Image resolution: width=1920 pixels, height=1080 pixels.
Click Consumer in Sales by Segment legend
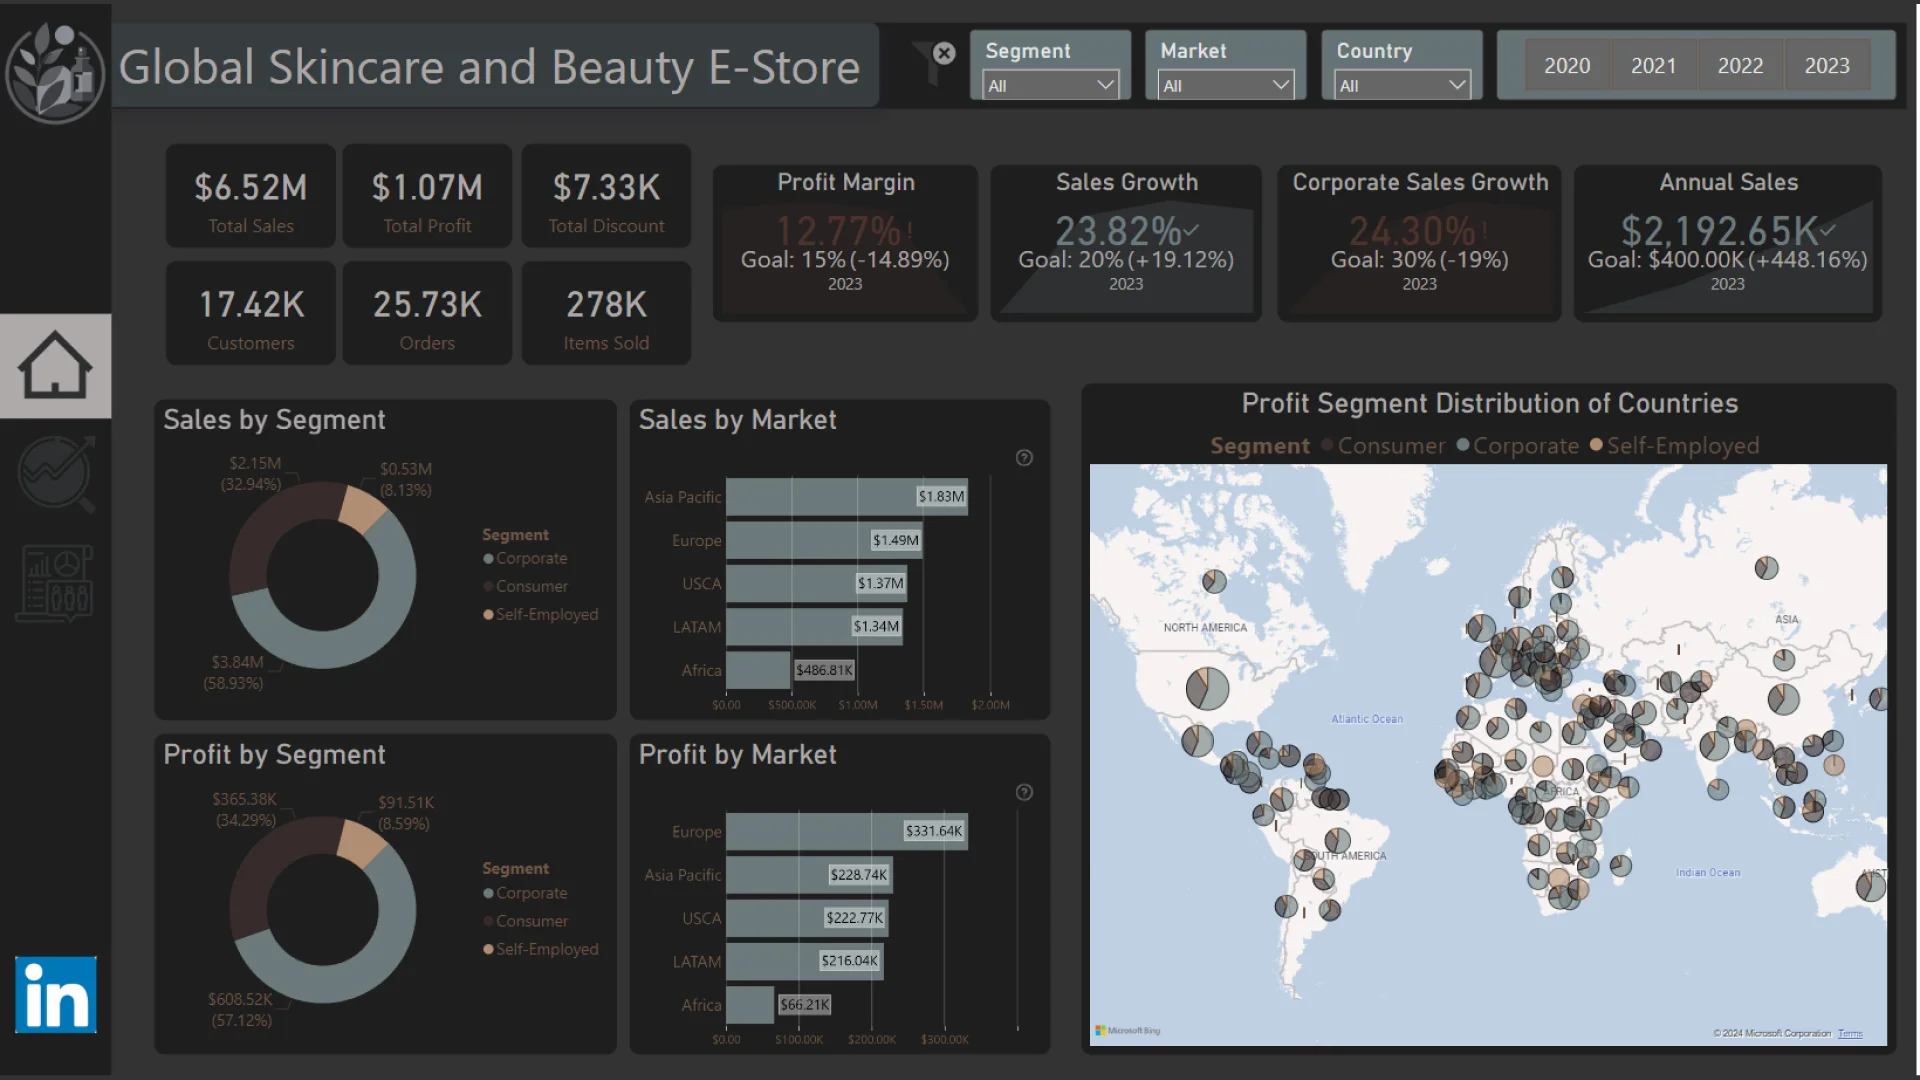(525, 586)
